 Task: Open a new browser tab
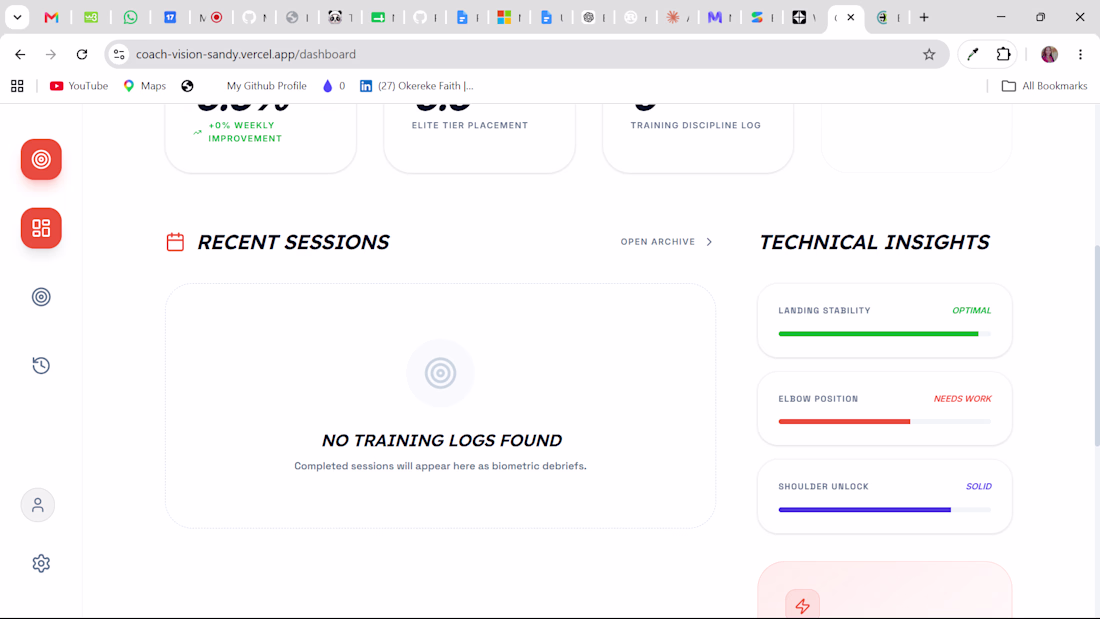(924, 18)
